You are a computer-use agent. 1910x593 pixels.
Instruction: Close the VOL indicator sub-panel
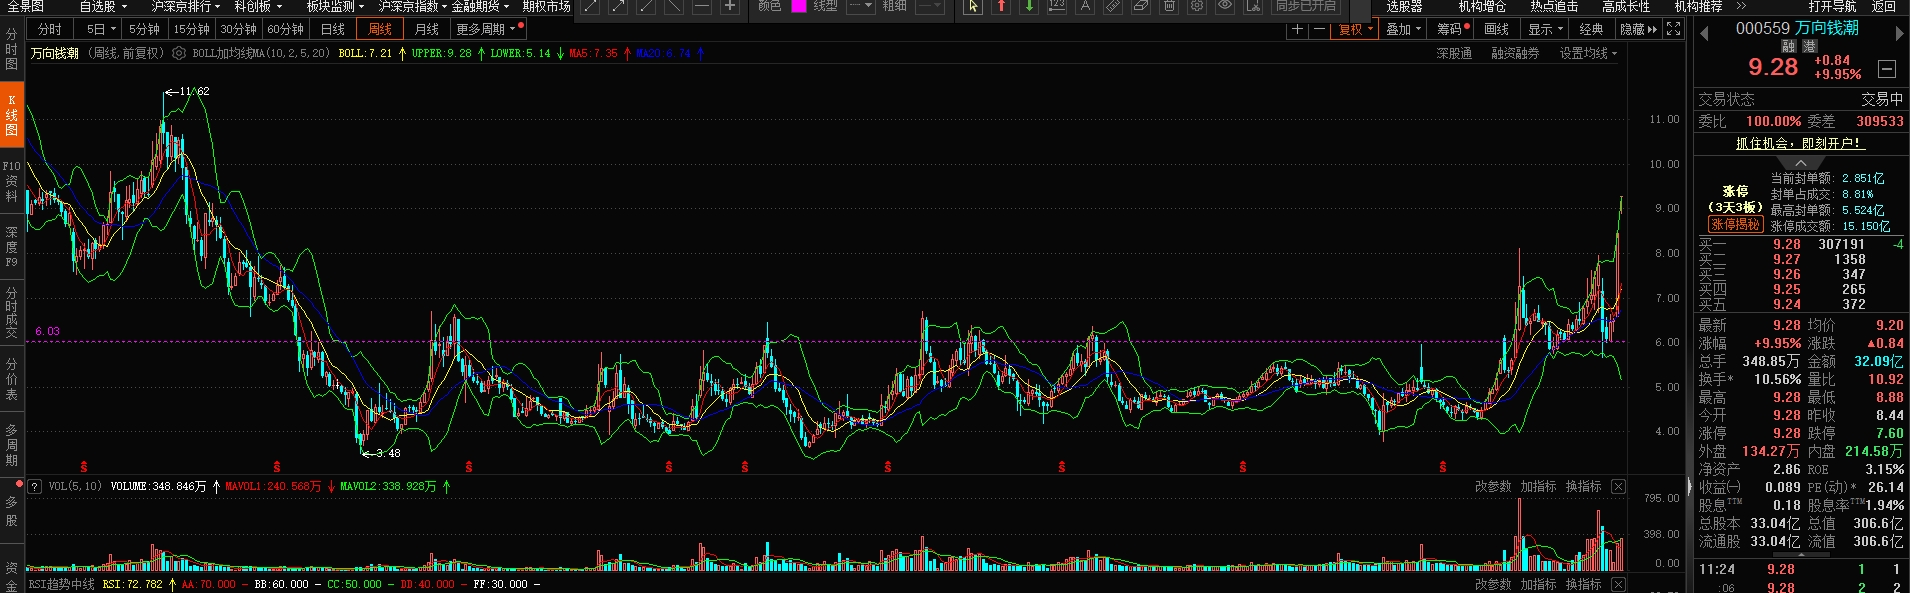pyautogui.click(x=1618, y=487)
